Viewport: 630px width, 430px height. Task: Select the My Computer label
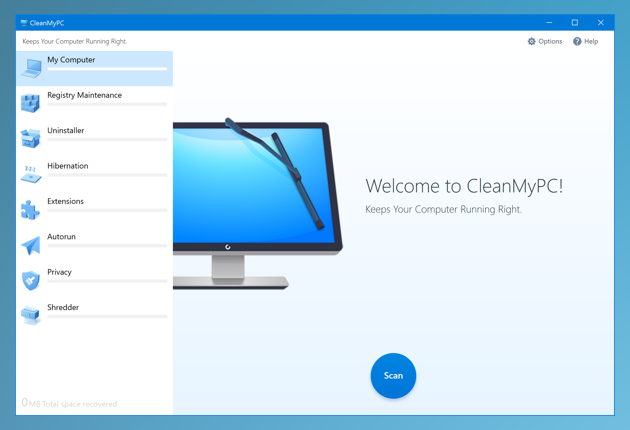pos(71,60)
